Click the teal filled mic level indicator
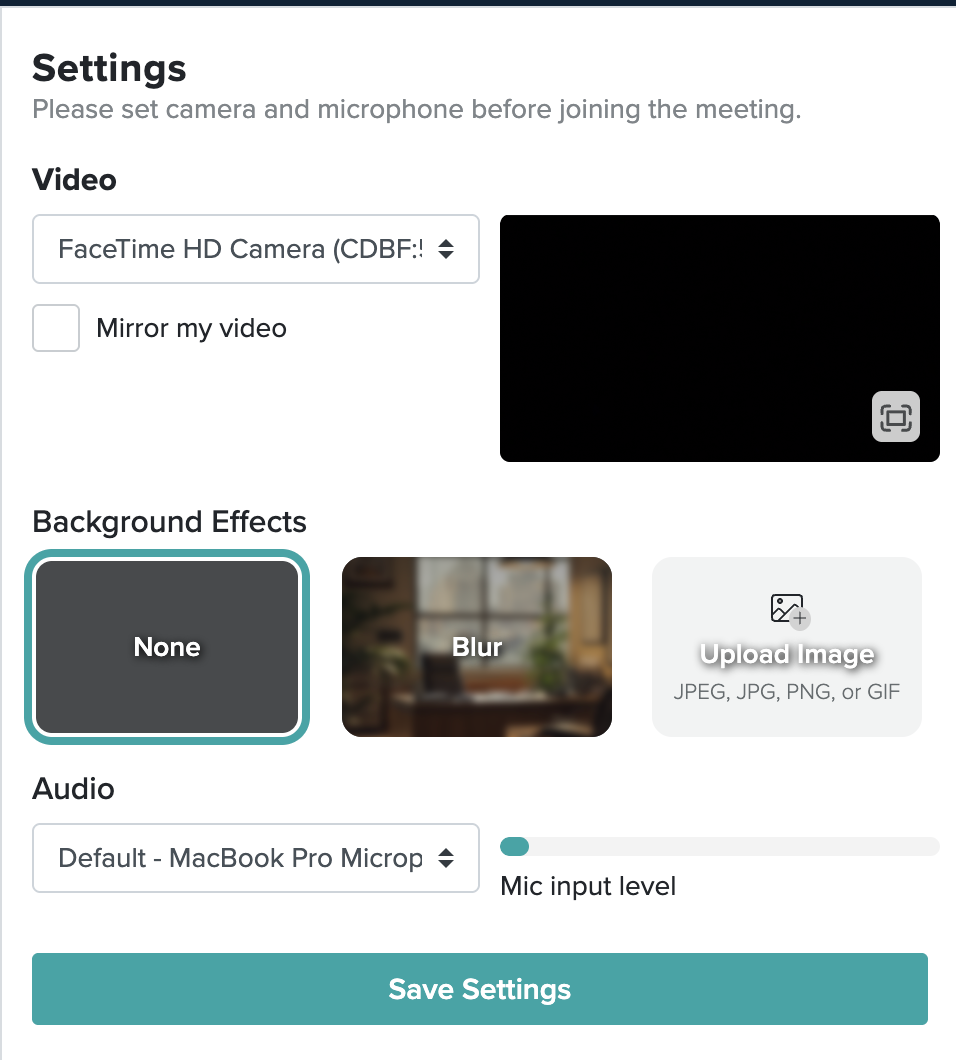956x1060 pixels. coord(515,846)
